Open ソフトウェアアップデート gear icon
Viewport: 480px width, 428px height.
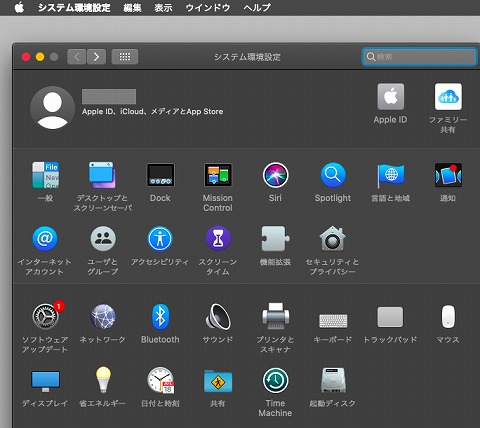tap(46, 316)
